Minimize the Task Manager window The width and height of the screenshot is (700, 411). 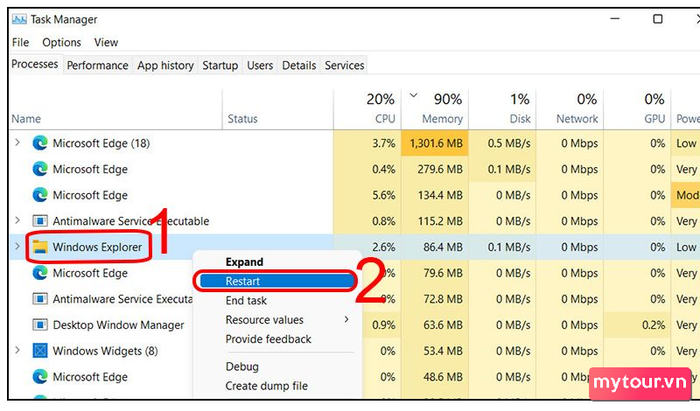(x=615, y=19)
